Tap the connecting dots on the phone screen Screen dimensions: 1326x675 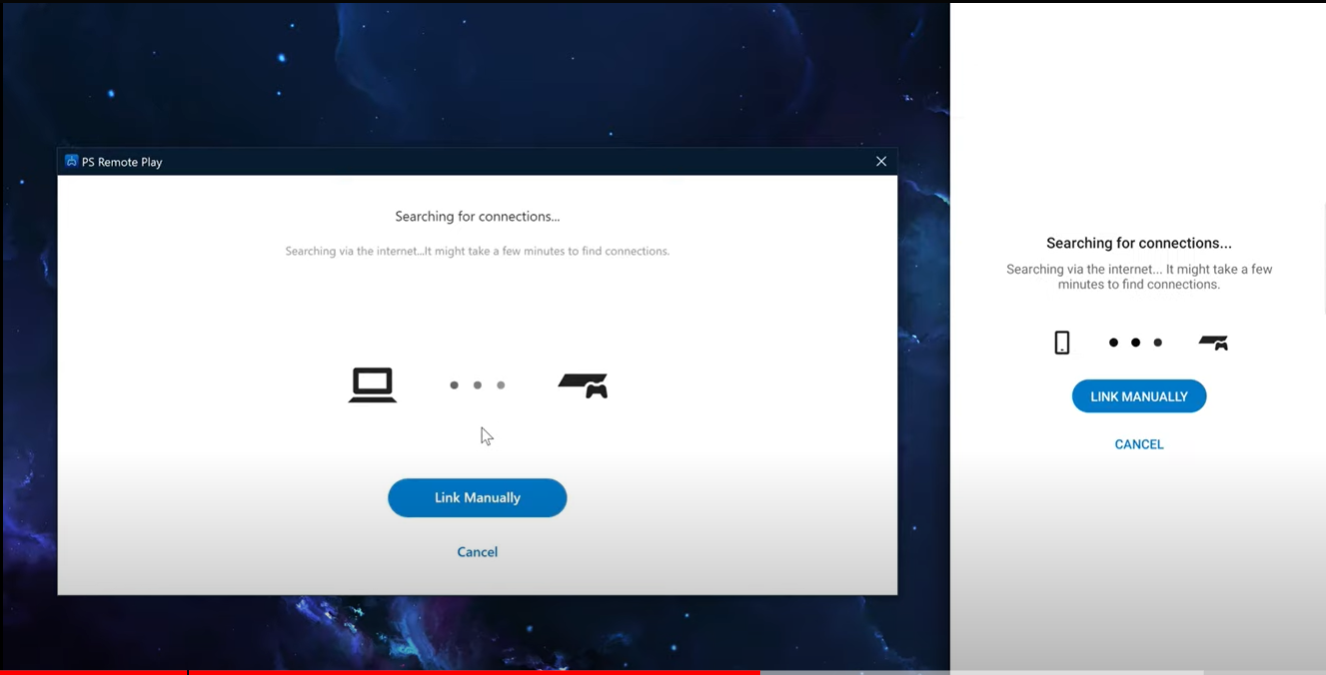1135,342
